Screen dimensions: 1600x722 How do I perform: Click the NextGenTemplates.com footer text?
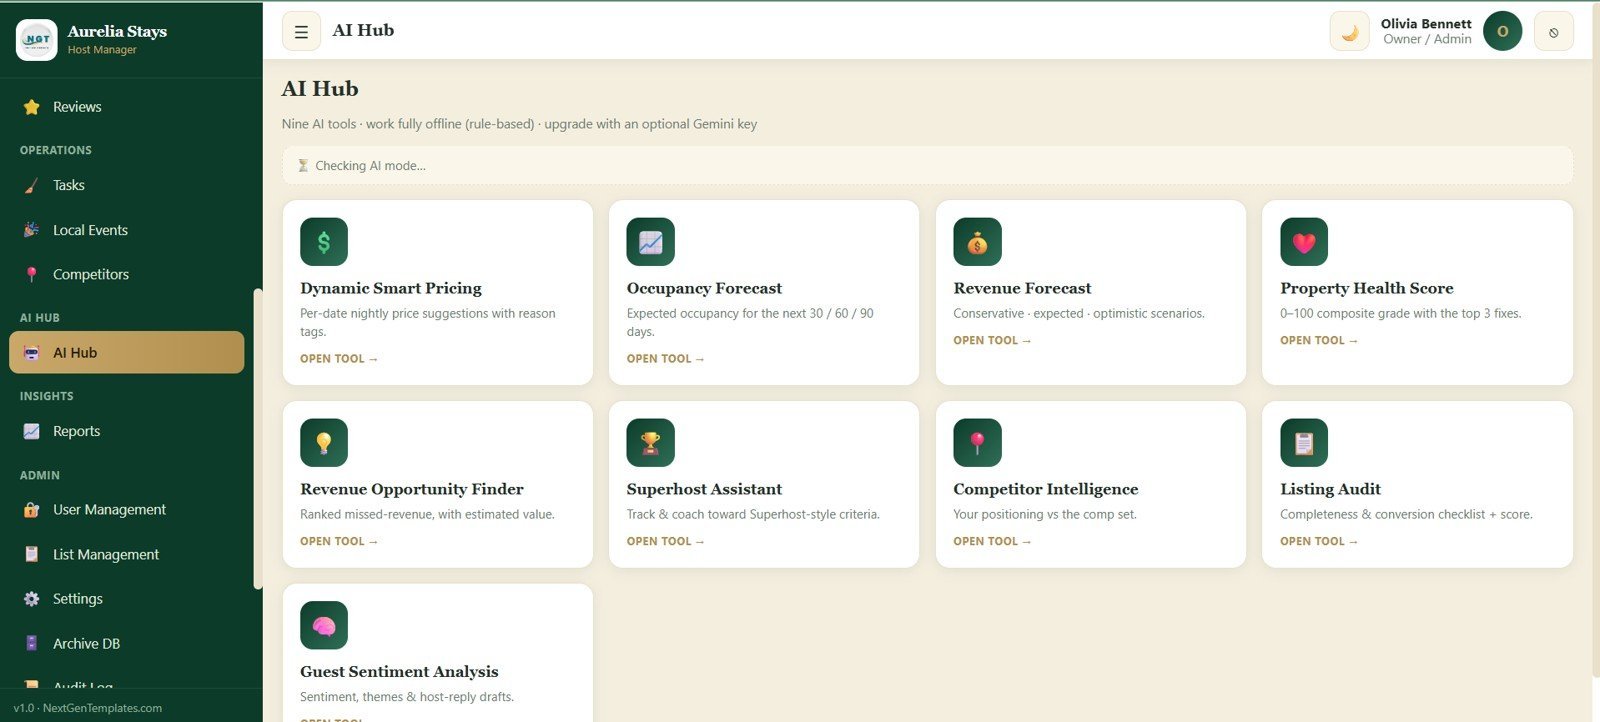tap(102, 708)
